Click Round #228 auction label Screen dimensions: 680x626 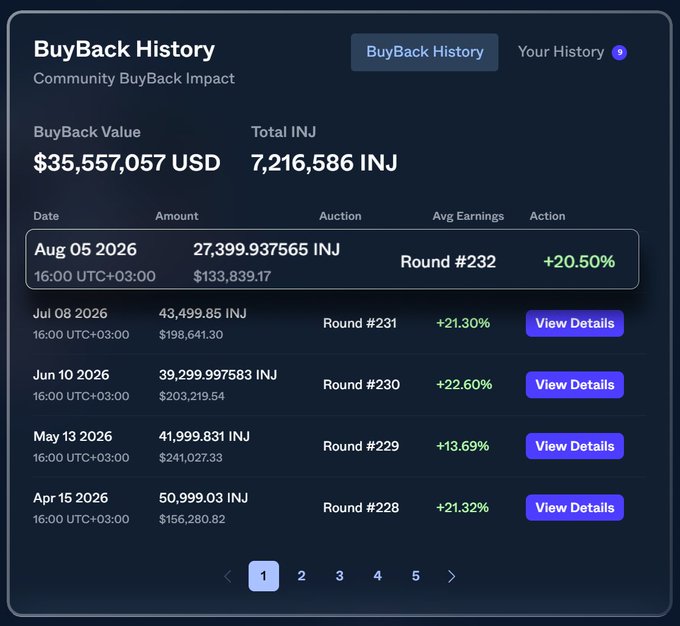(x=361, y=508)
